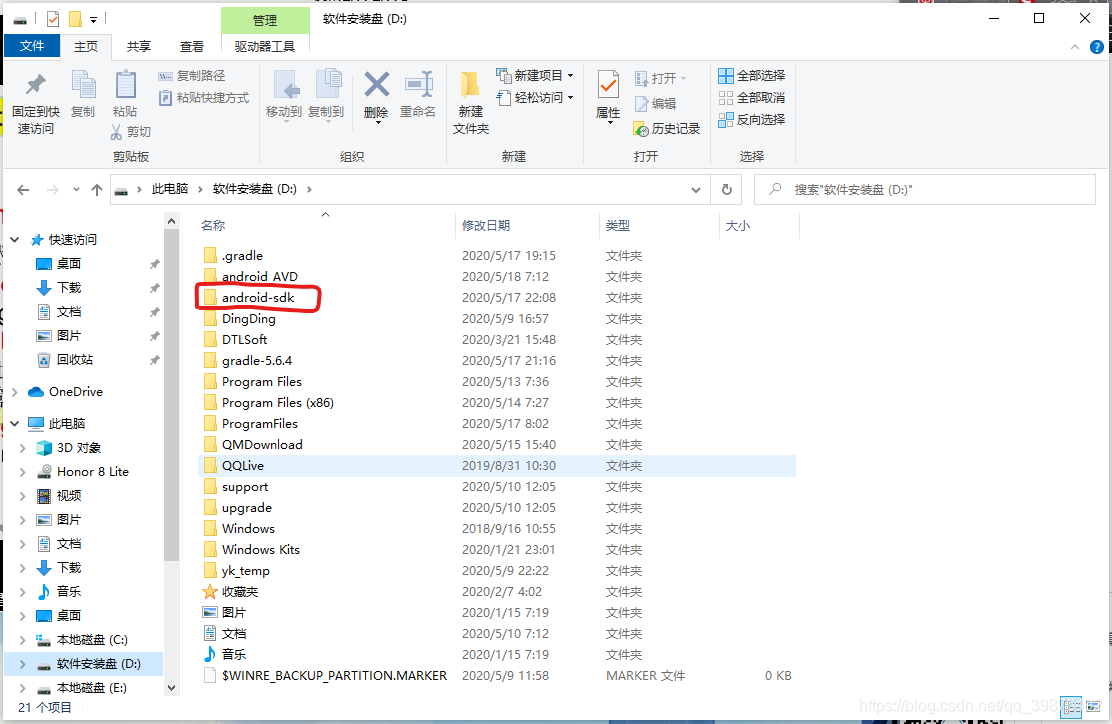Select the android-sdk folder
Image resolution: width=1112 pixels, height=724 pixels.
pos(258,298)
